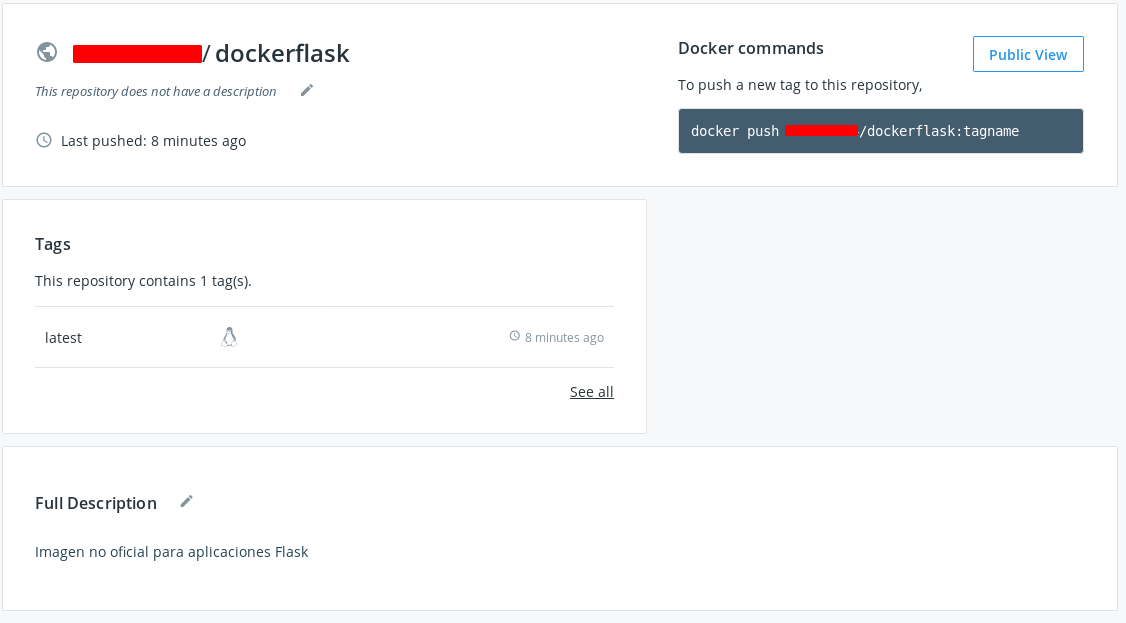Click the missing description placeholder text
The image size is (1126, 623).
[x=156, y=91]
